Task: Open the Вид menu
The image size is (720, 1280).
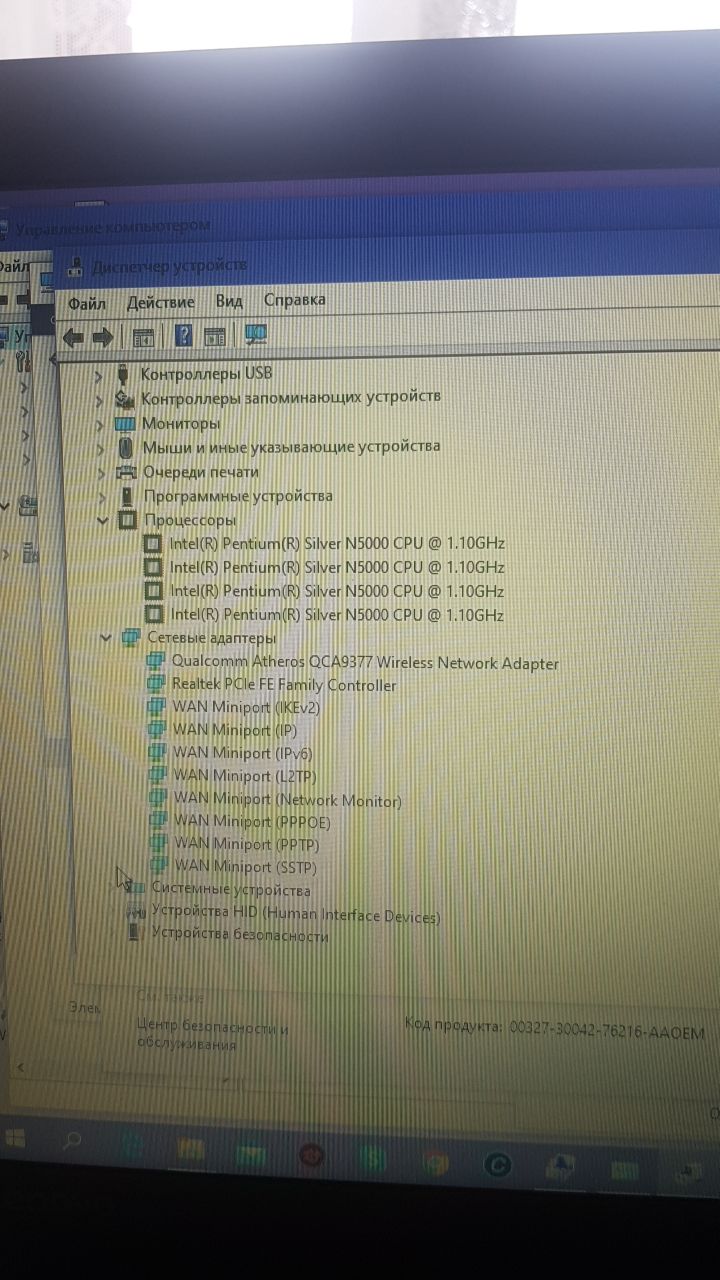Action: pyautogui.click(x=229, y=300)
